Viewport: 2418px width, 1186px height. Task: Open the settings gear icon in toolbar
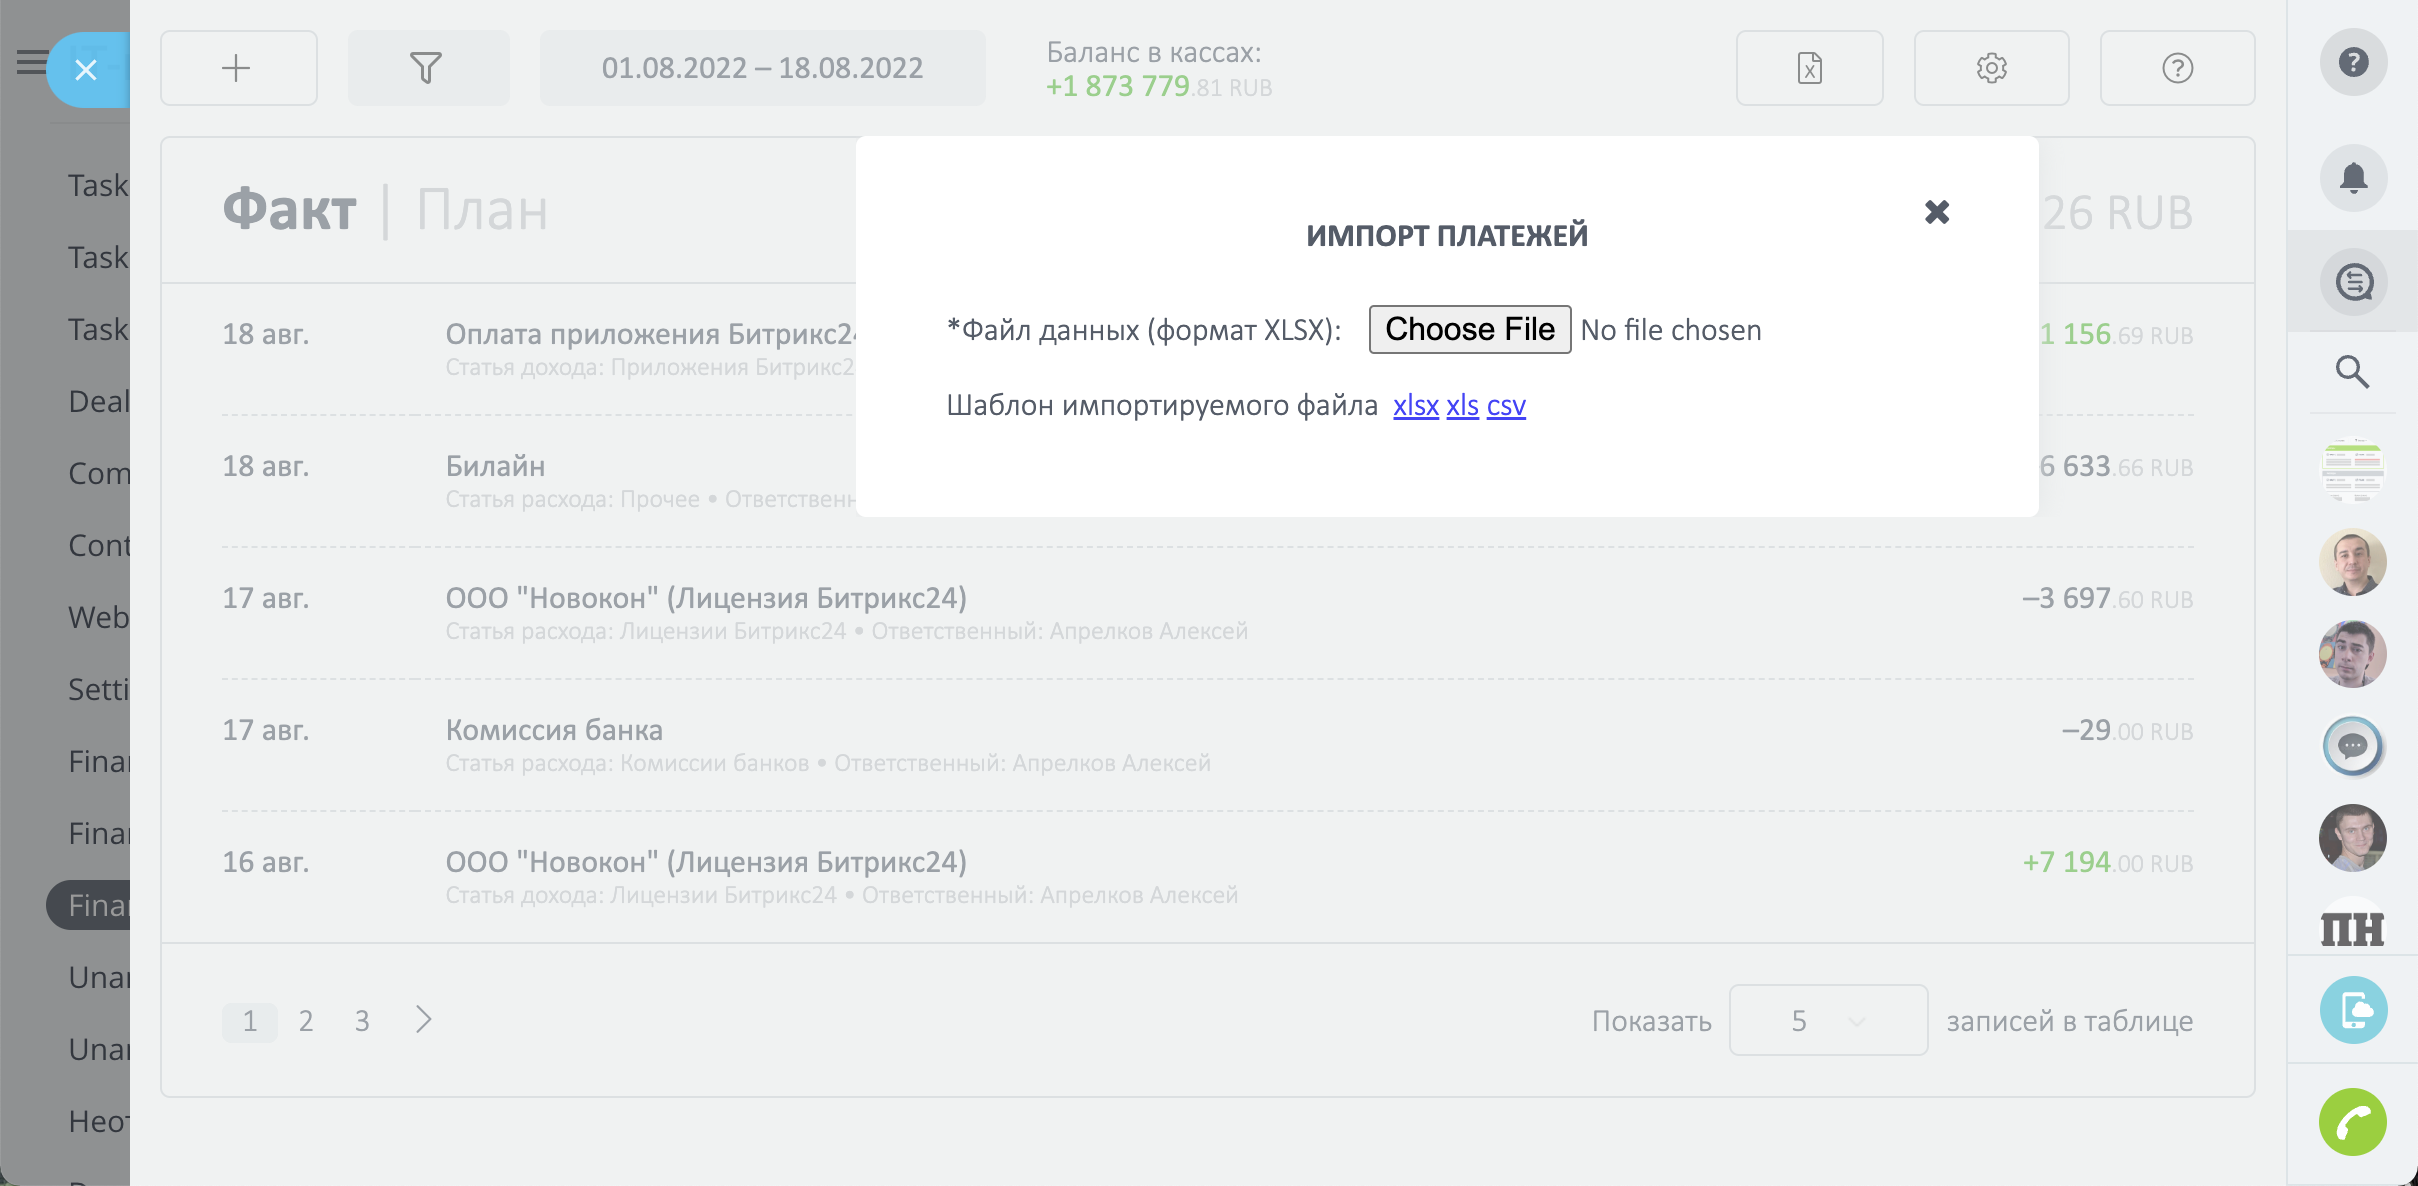[x=1991, y=68]
